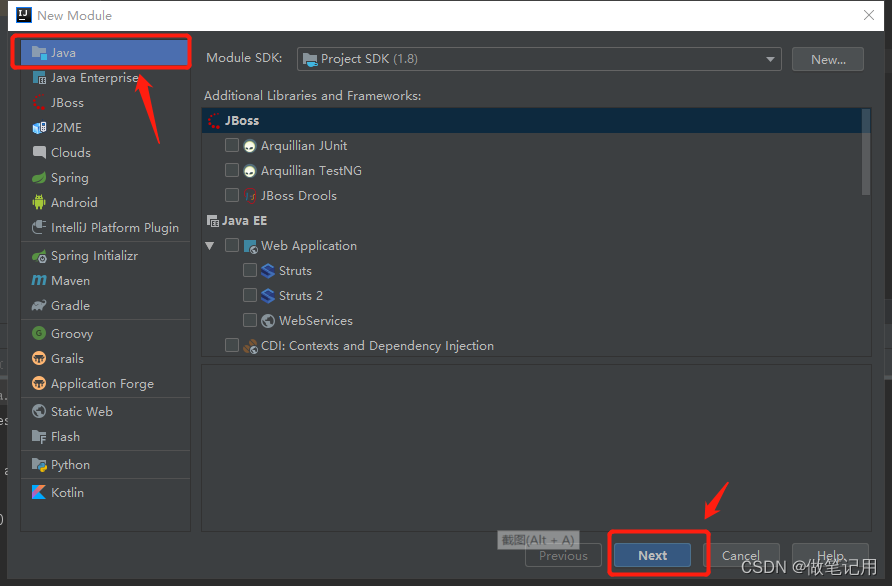The width and height of the screenshot is (892, 586).
Task: Enable the Arquillian JUnit checkbox
Action: click(x=232, y=145)
